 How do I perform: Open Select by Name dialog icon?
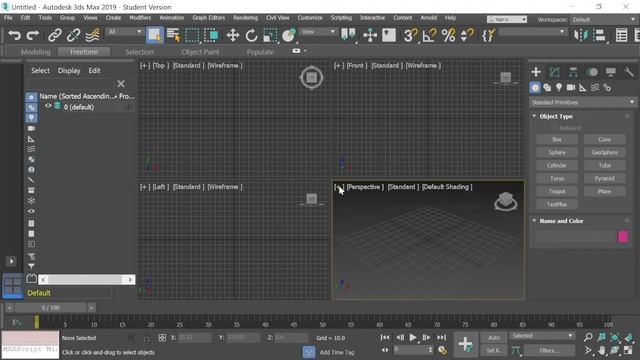(x=173, y=36)
